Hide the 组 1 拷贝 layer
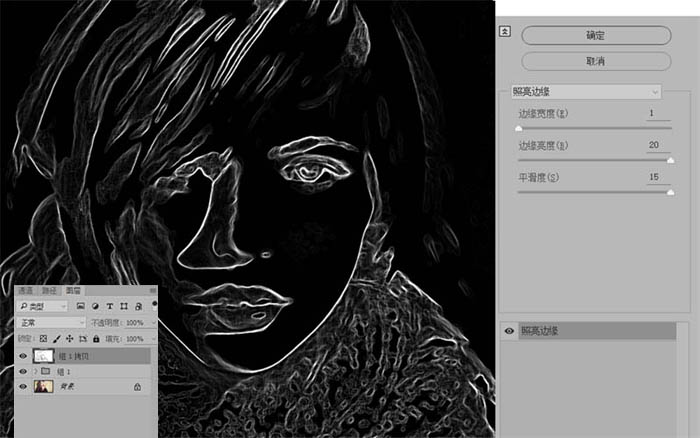 (x=23, y=356)
